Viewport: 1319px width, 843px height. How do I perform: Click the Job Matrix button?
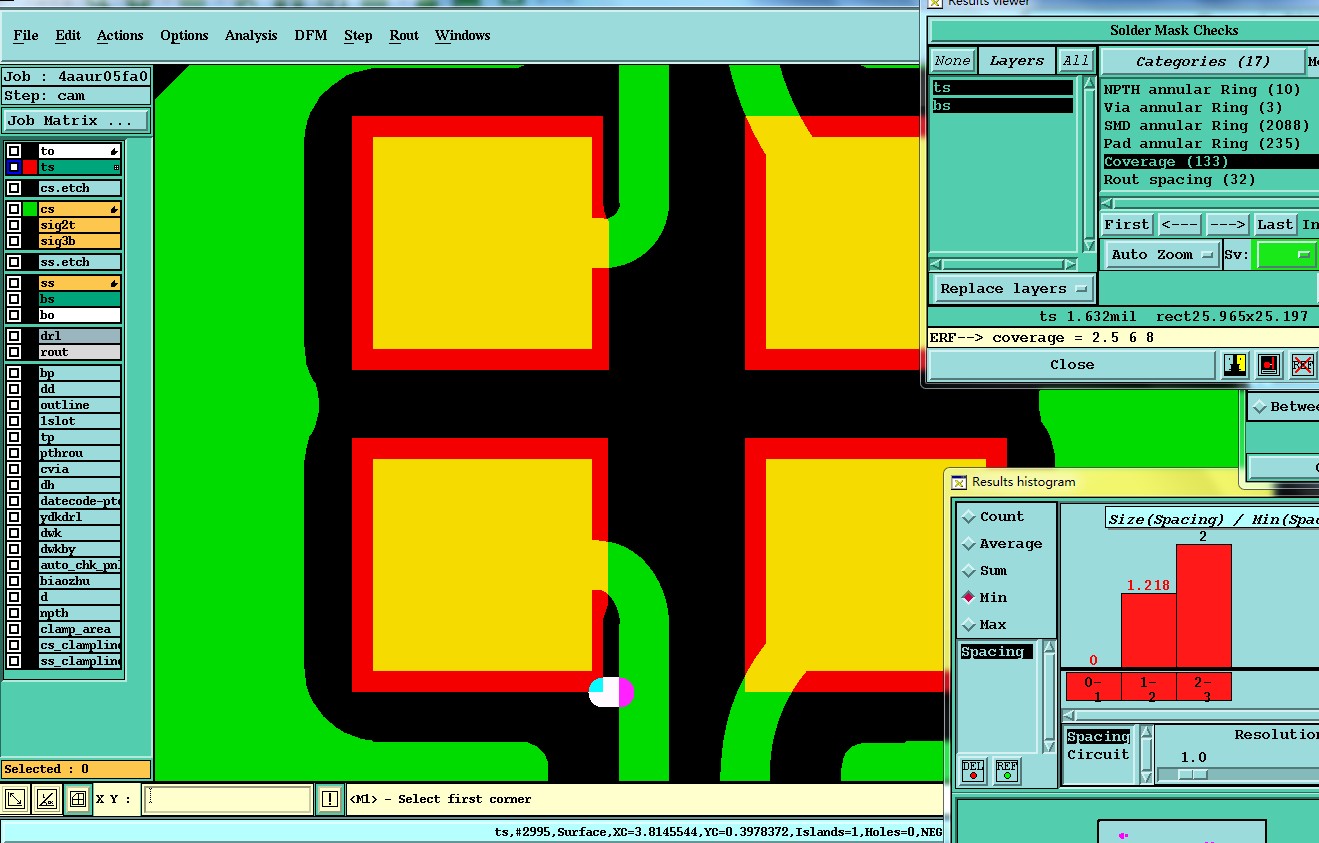[76, 121]
